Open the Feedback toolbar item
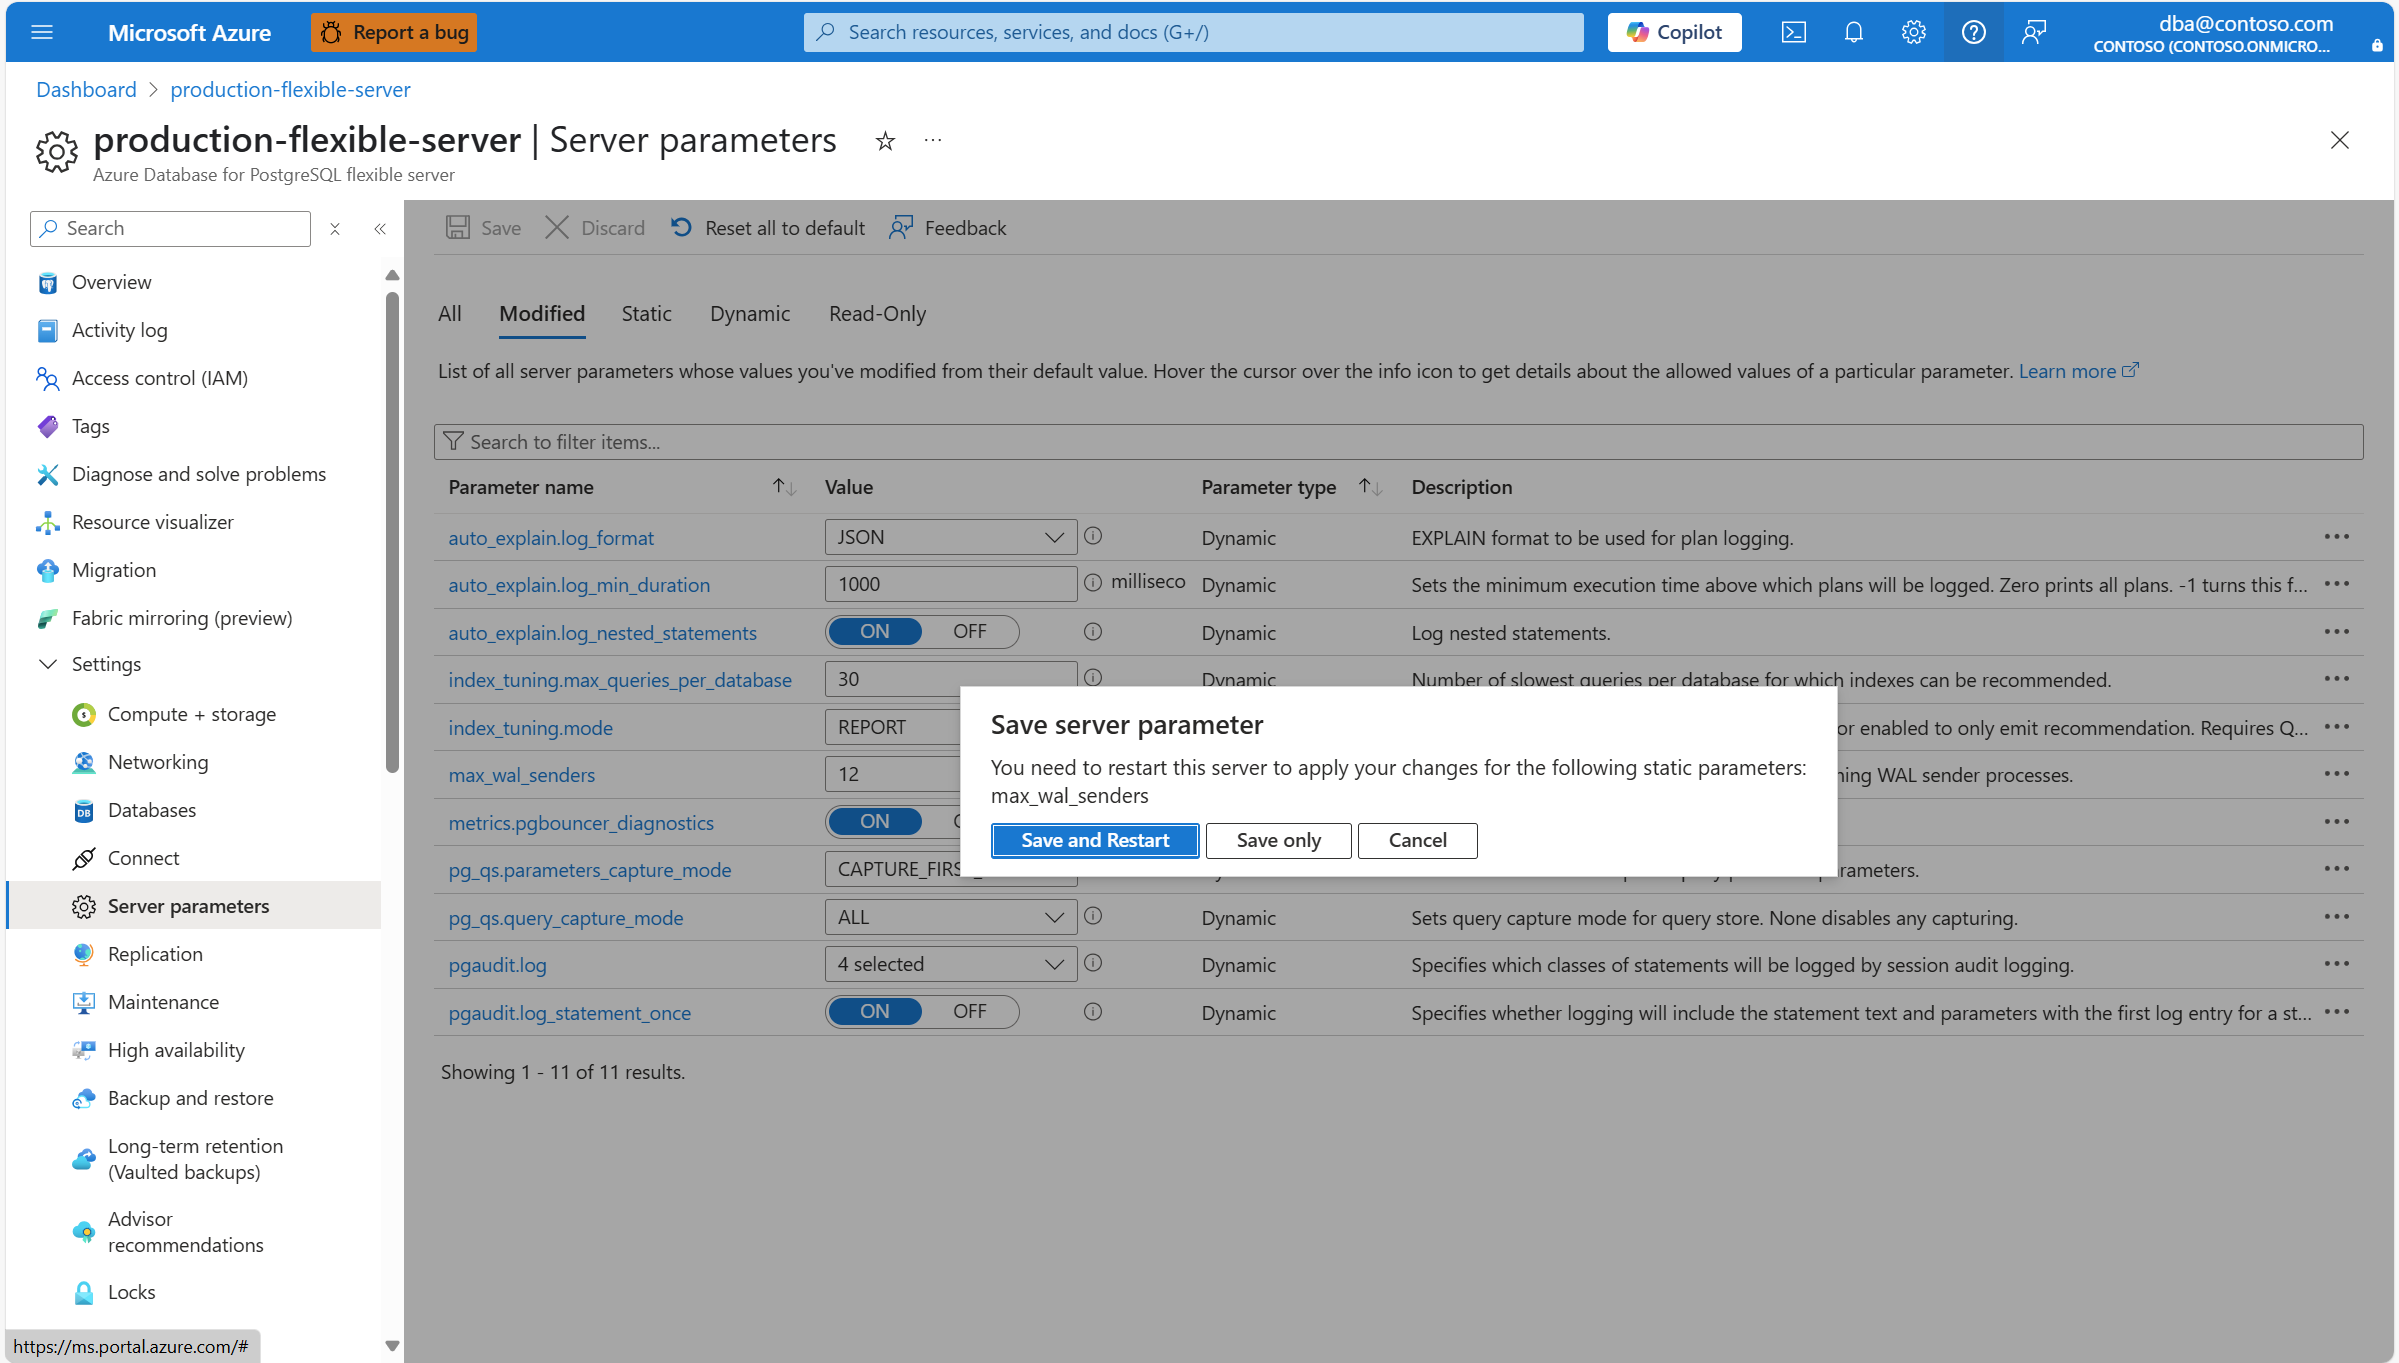 (x=948, y=228)
